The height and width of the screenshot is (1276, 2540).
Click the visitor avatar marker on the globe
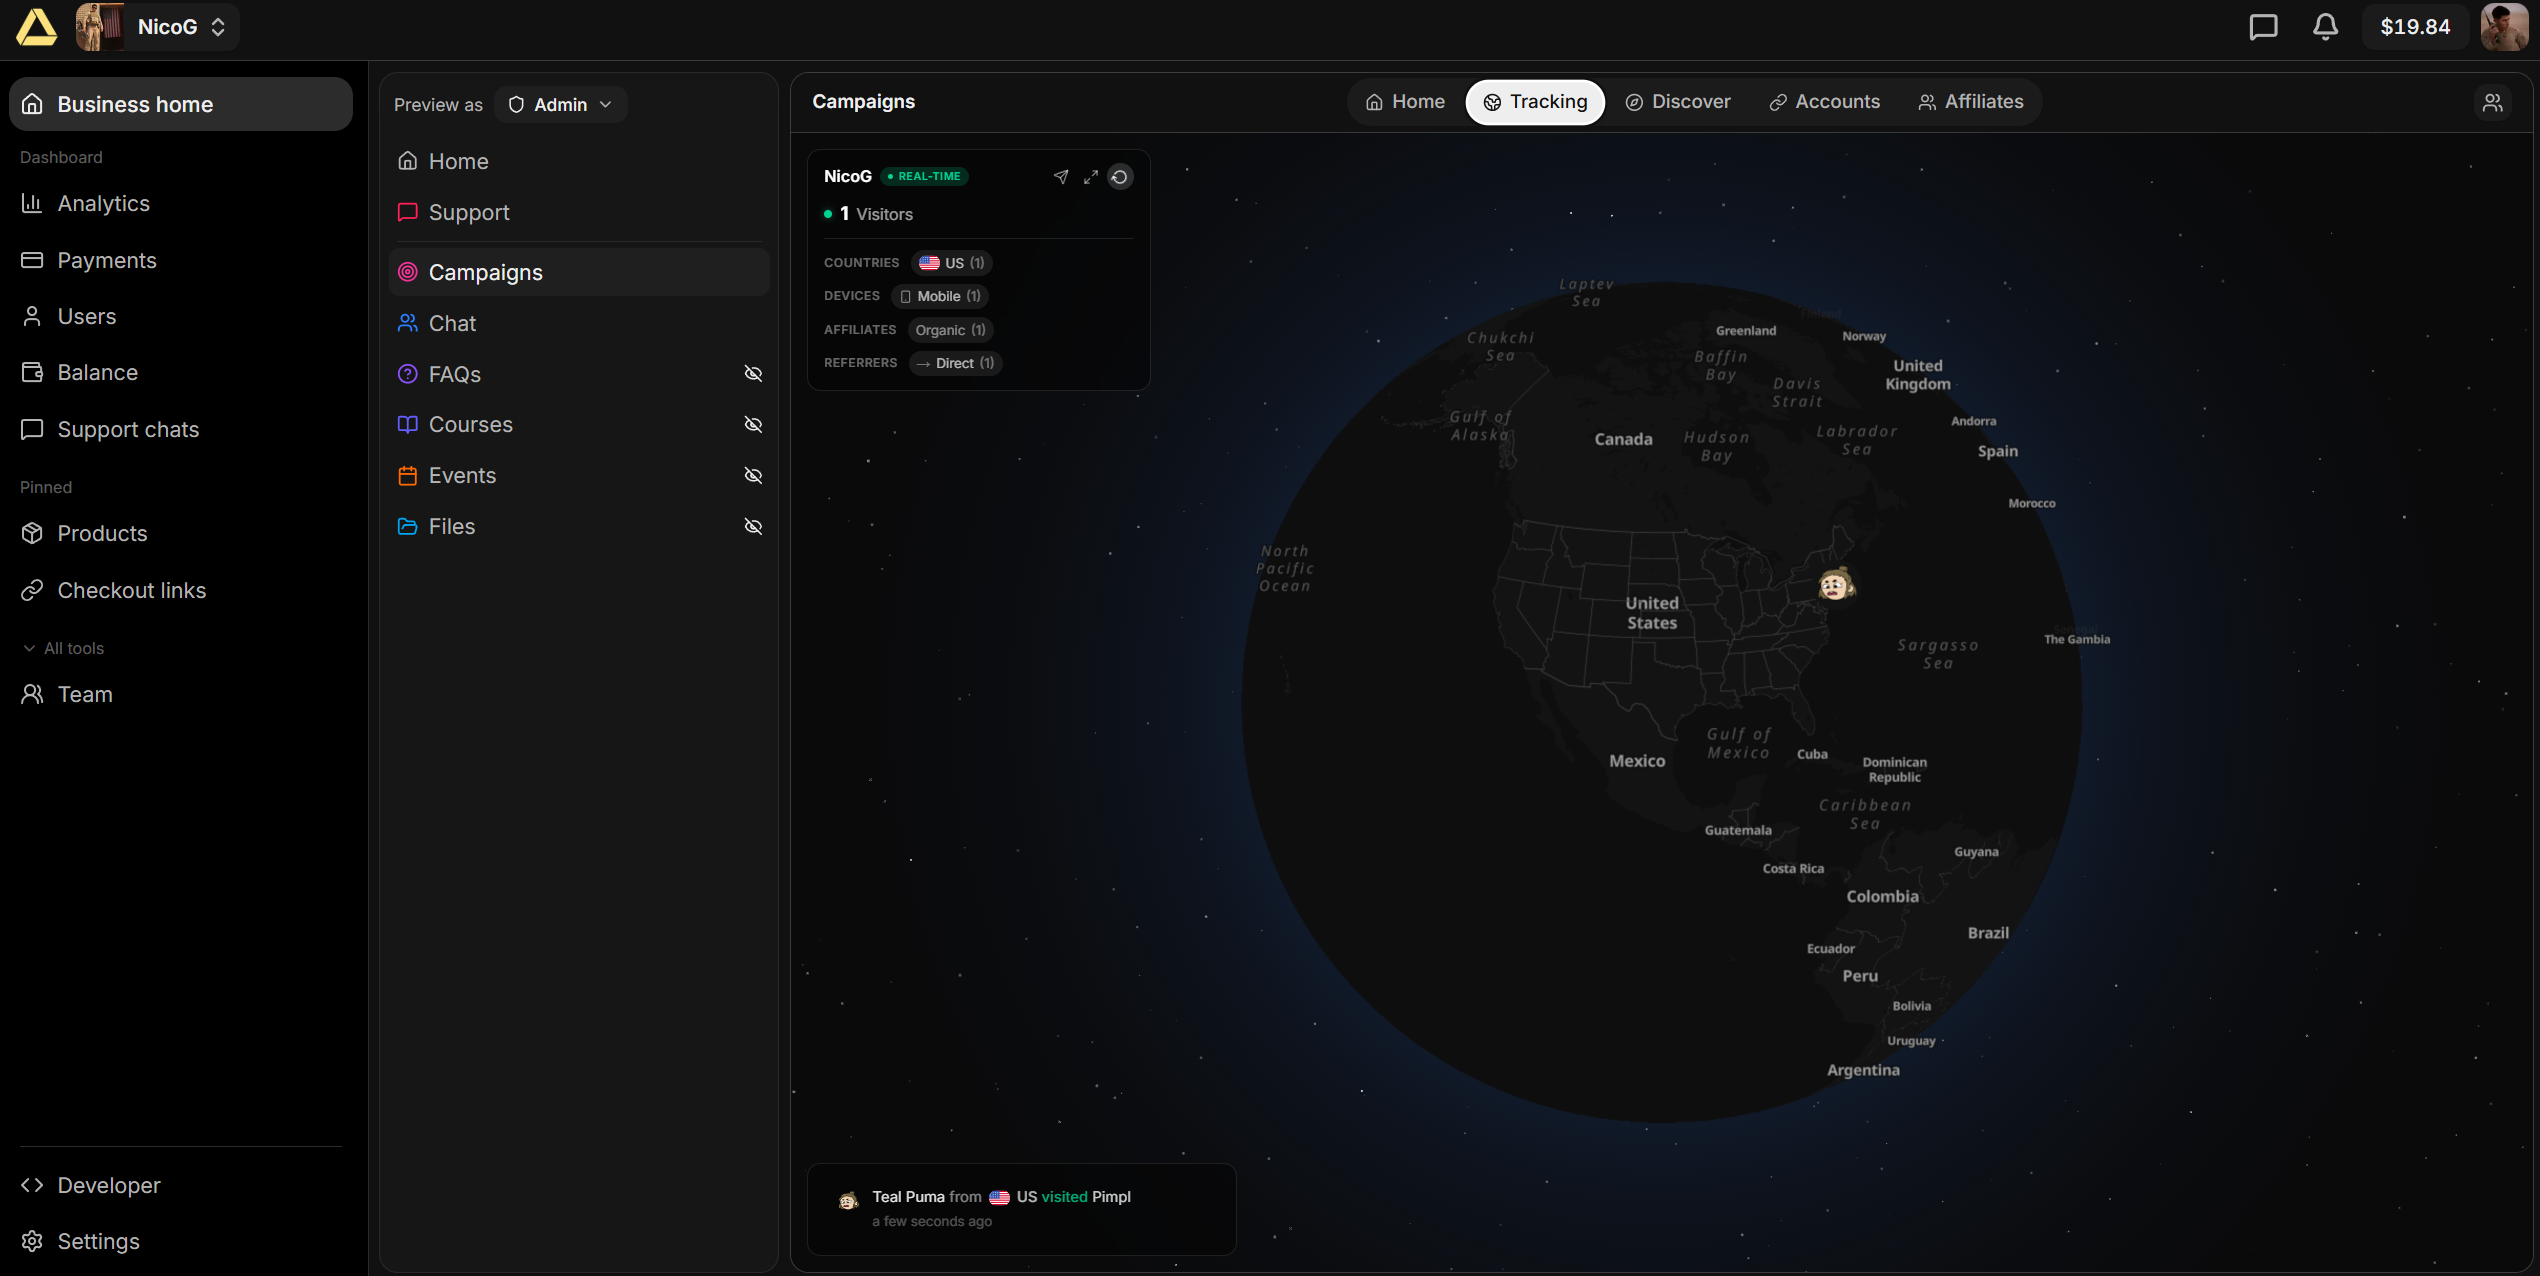(x=1835, y=585)
